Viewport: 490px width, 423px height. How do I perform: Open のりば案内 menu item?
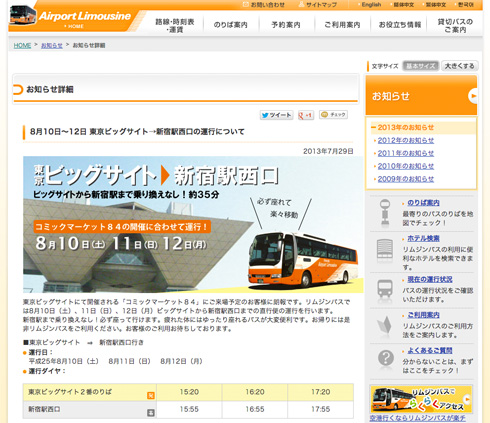pyautogui.click(x=230, y=25)
